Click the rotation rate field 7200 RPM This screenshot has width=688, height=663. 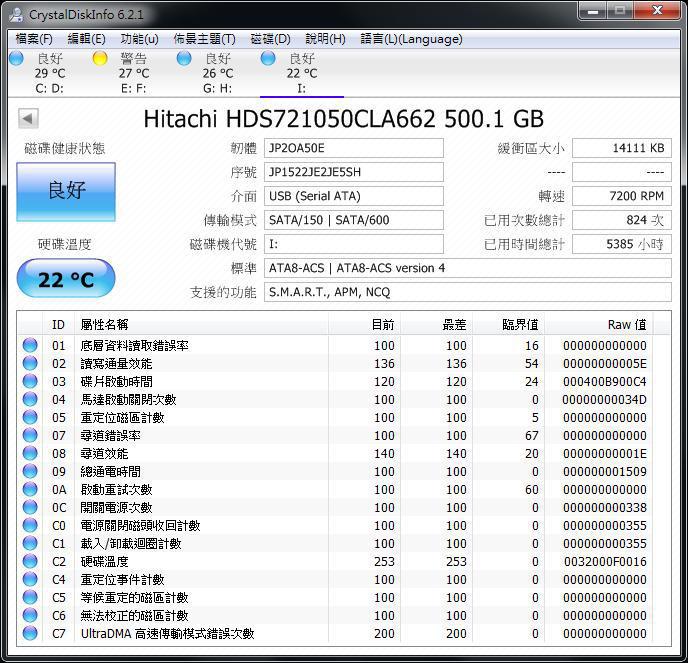(622, 196)
